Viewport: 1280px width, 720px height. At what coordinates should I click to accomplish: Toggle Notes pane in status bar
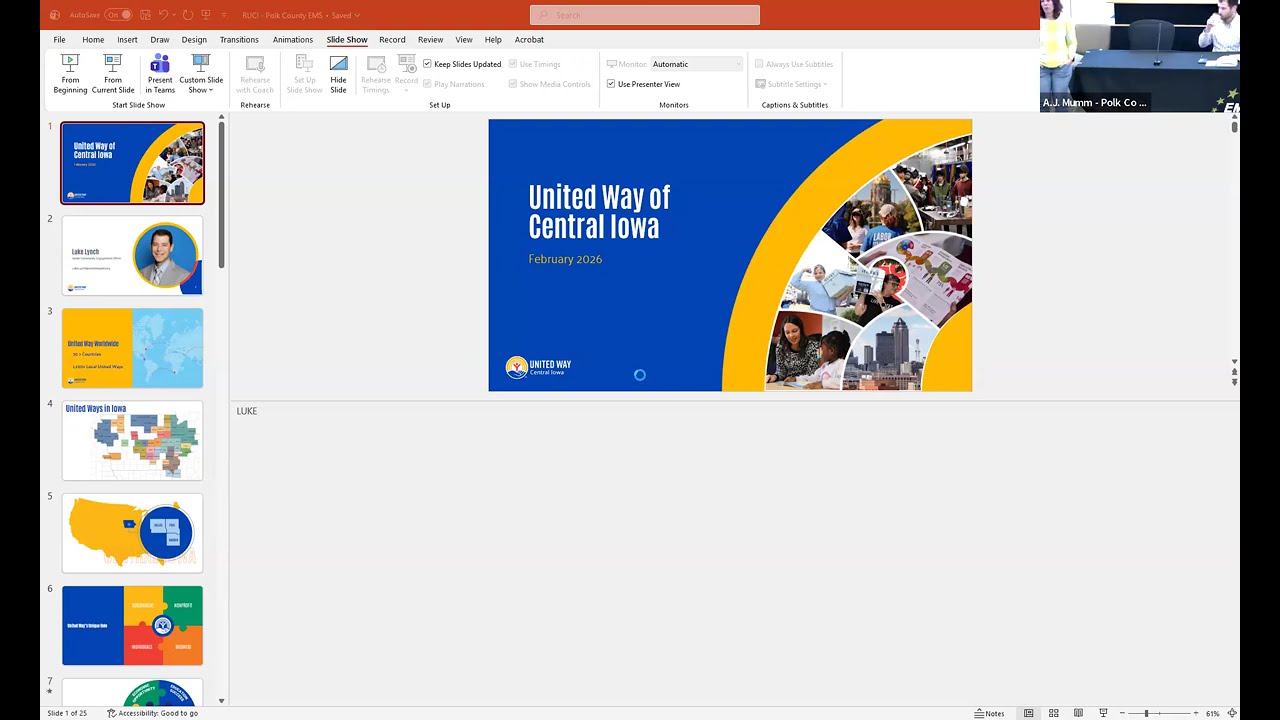point(990,713)
